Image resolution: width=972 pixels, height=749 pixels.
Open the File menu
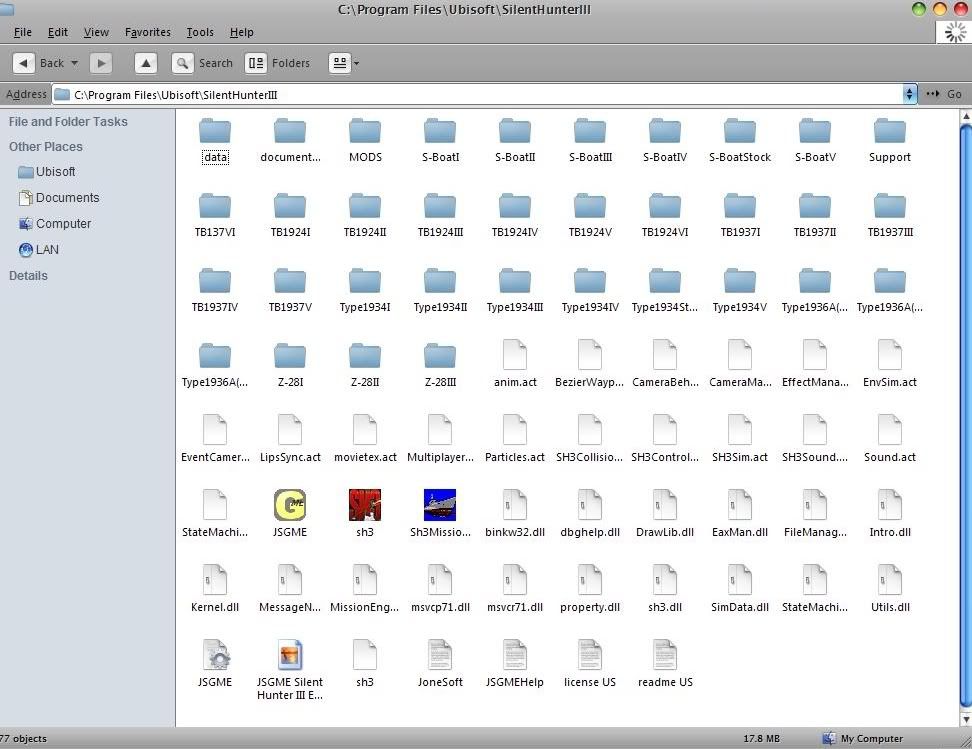coord(22,32)
